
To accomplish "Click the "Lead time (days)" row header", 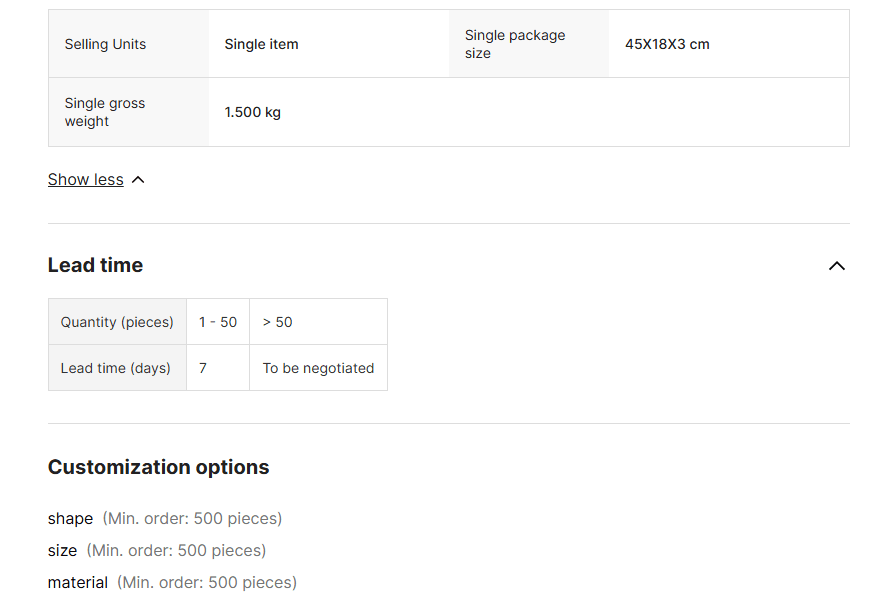I will pos(116,368).
